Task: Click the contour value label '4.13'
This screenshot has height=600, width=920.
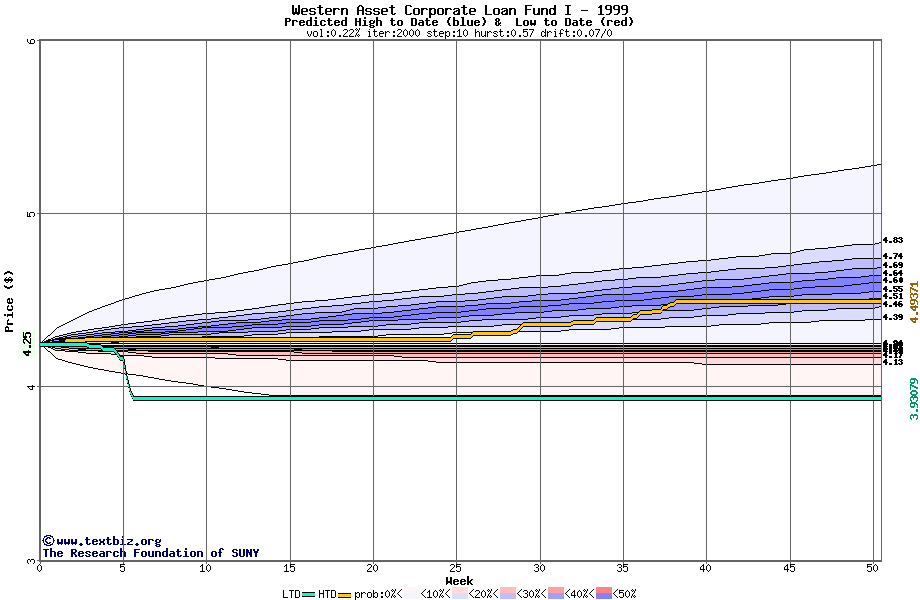Action: coord(893,362)
